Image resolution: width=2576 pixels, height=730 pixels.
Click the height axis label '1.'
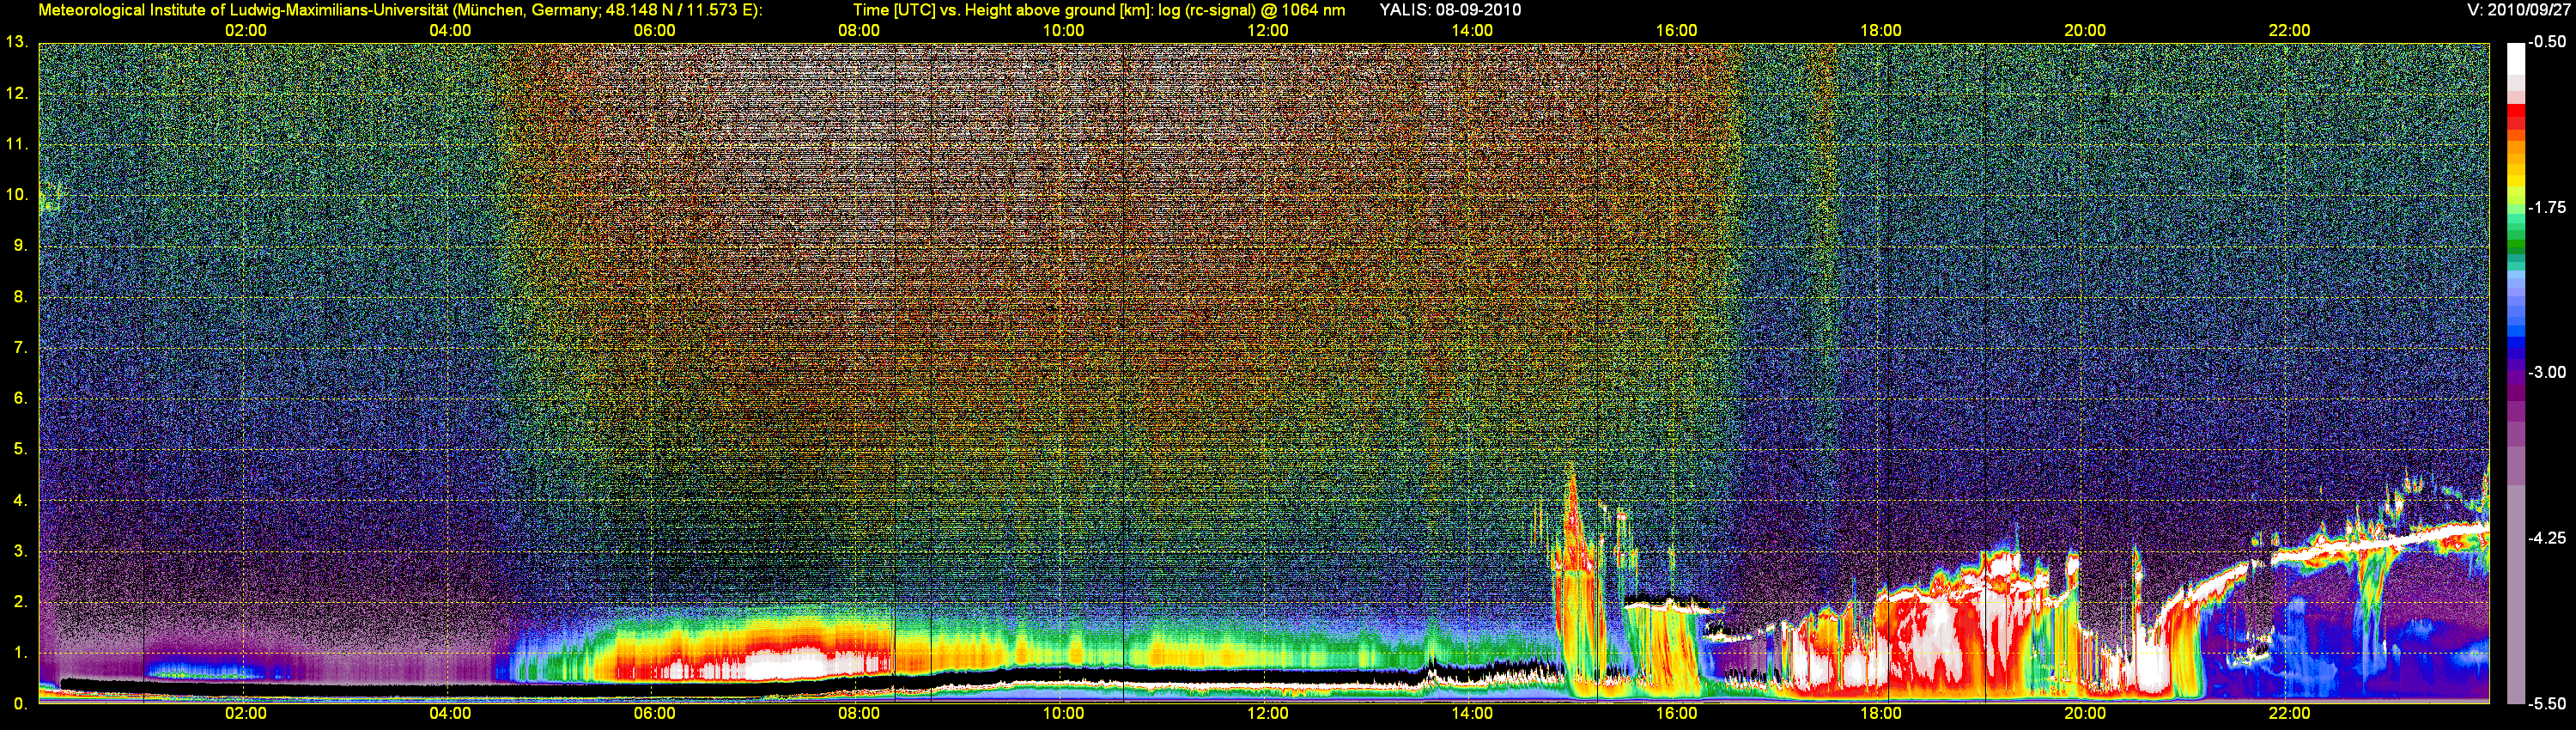pos(20,652)
